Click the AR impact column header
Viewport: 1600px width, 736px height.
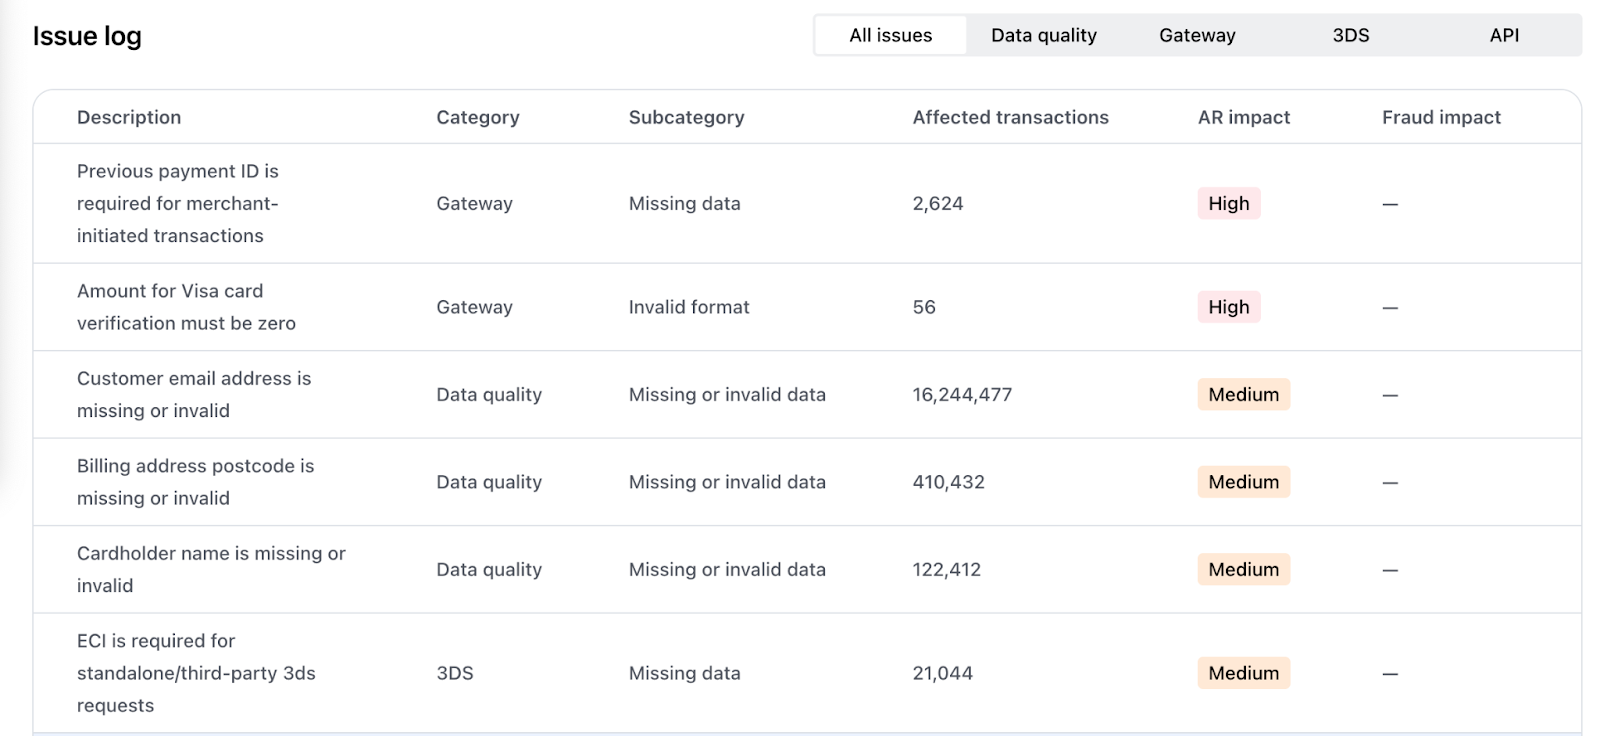(x=1244, y=117)
